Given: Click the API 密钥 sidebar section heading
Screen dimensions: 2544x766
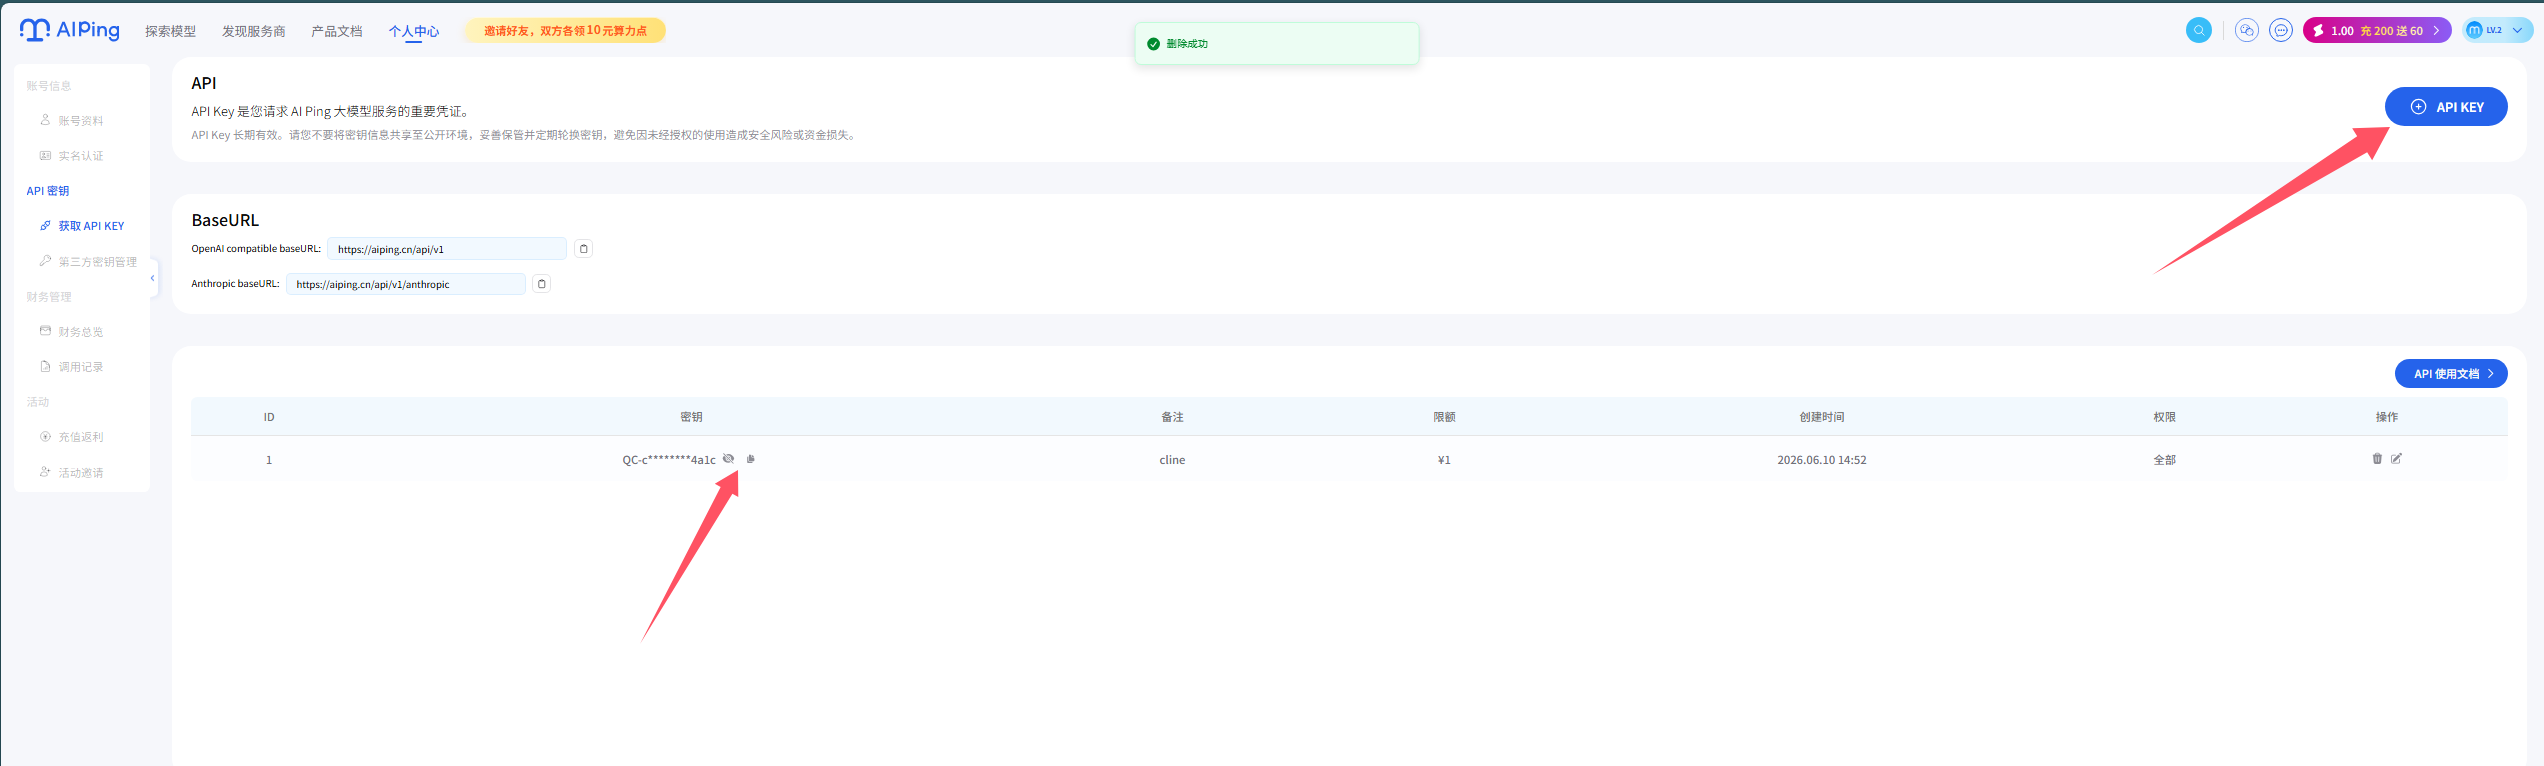Looking at the screenshot, I should (48, 191).
